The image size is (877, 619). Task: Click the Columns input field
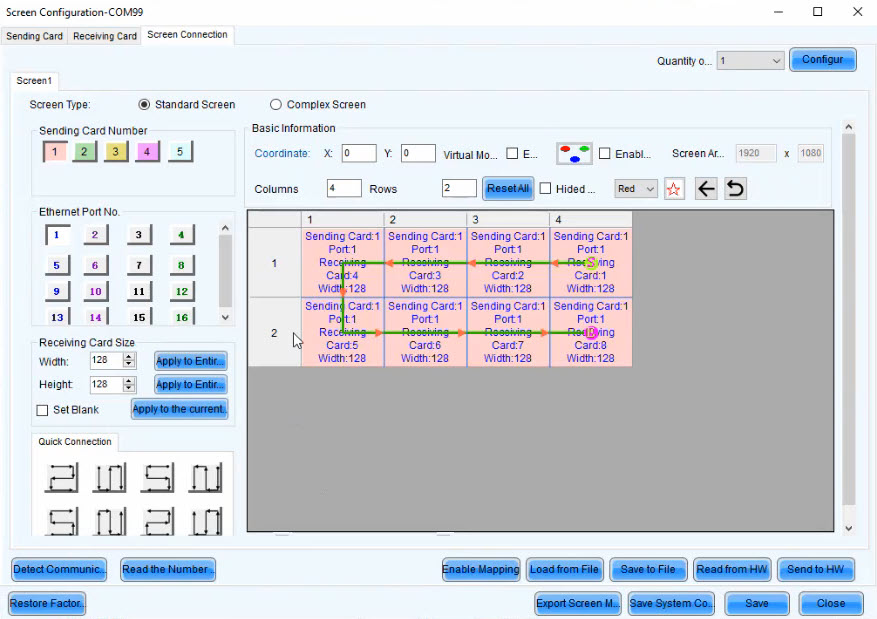(x=343, y=189)
